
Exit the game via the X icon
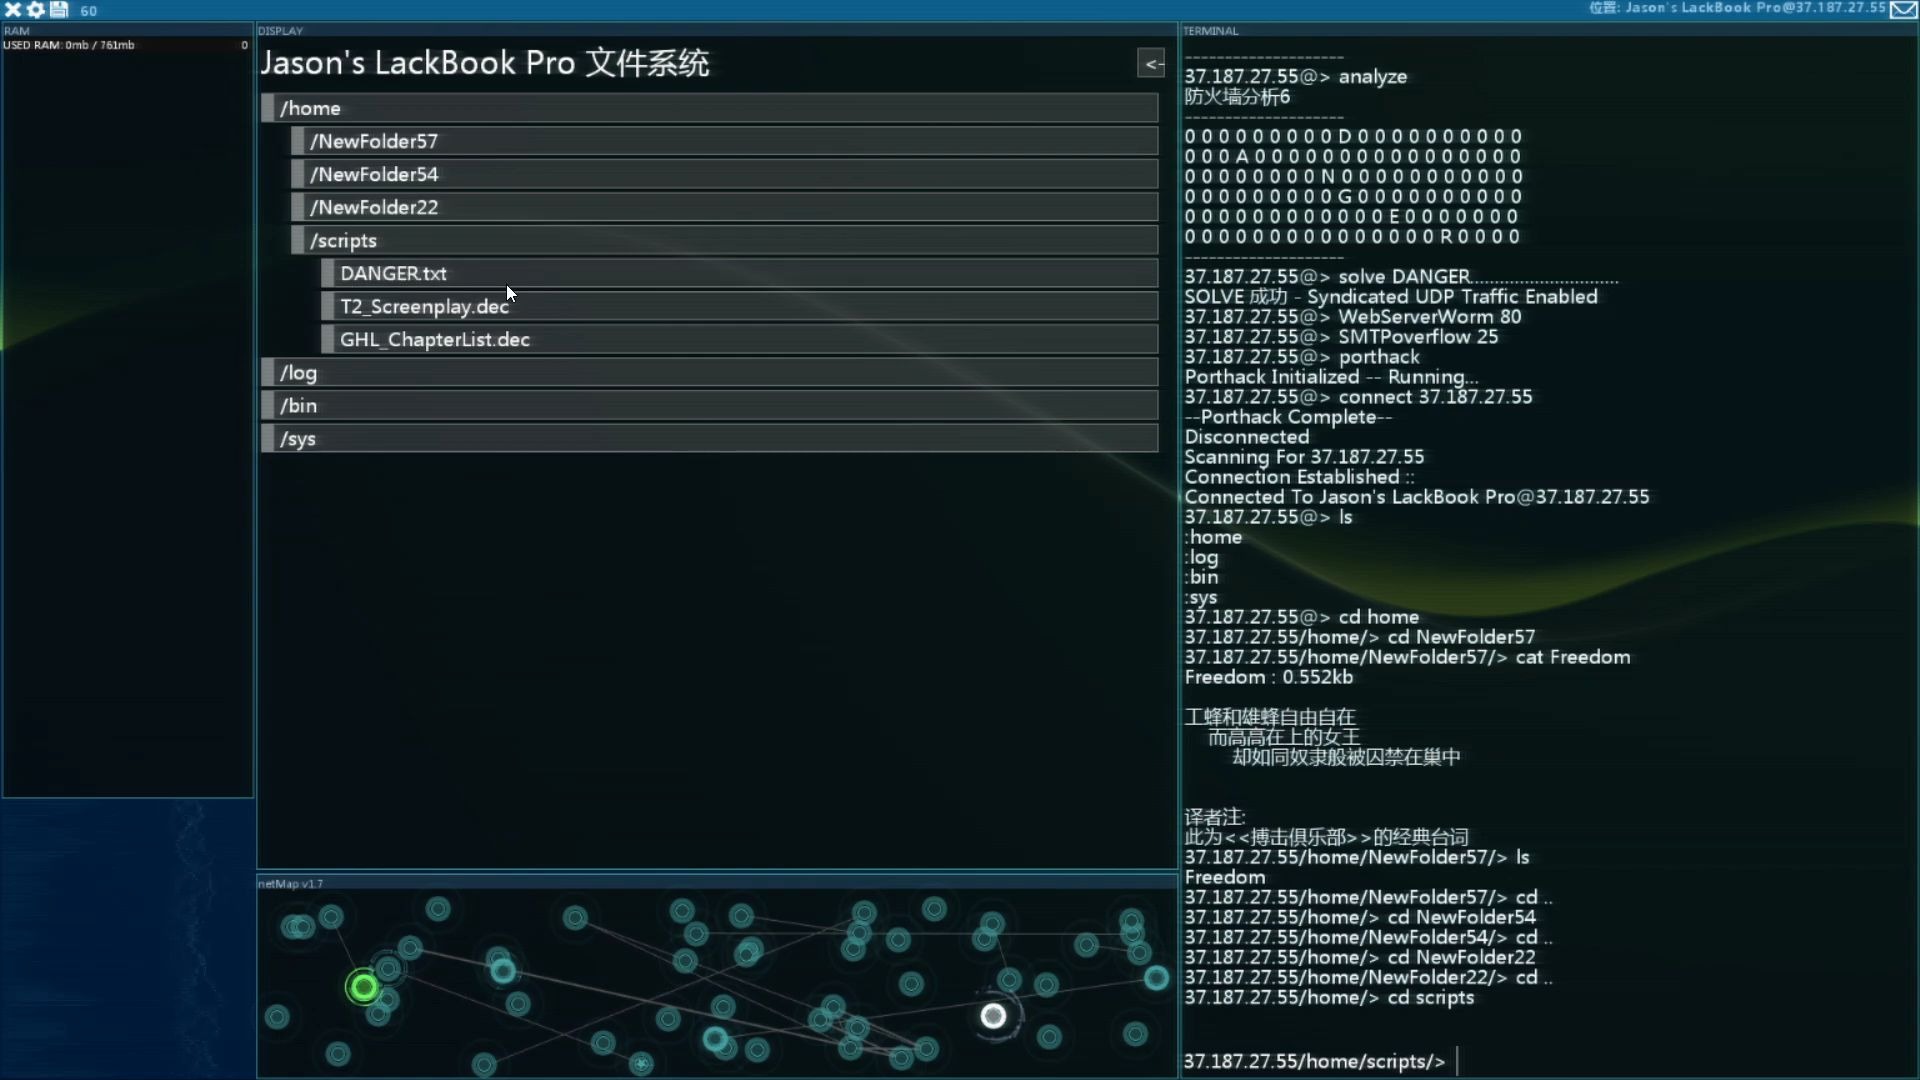14,10
